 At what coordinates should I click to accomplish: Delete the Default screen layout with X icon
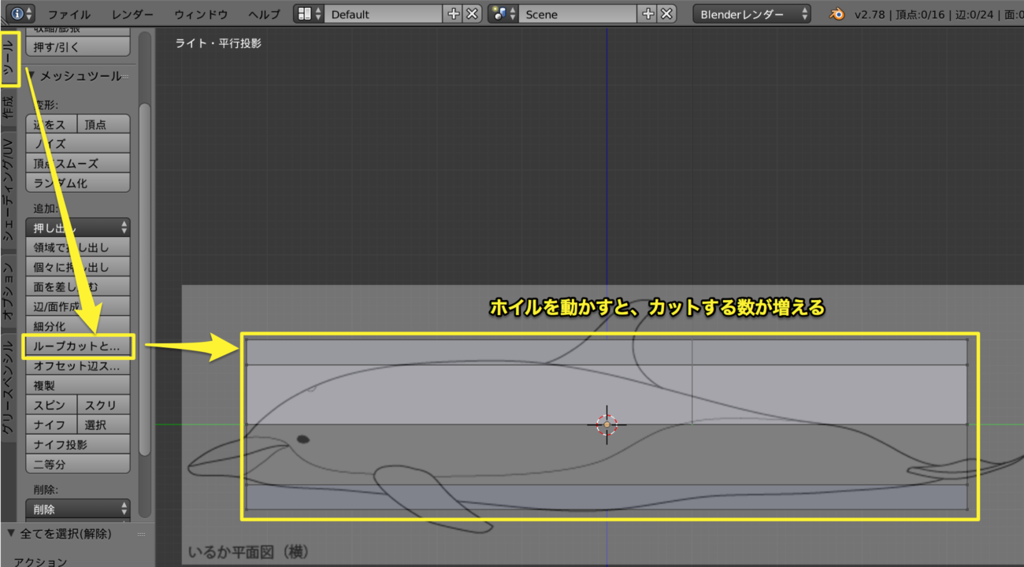pos(472,14)
